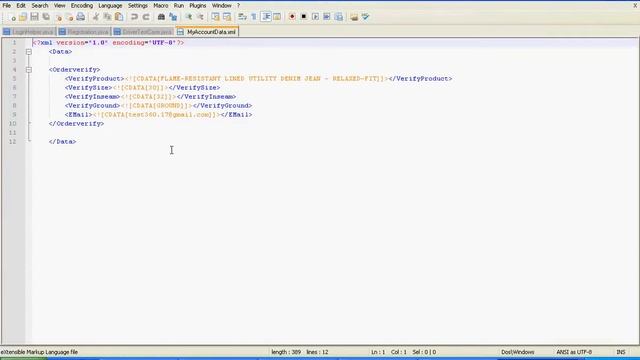This screenshot has width=640, height=360.
Task: Click the VerifySize opening tag on line 6
Action: pyautogui.click(x=88, y=87)
